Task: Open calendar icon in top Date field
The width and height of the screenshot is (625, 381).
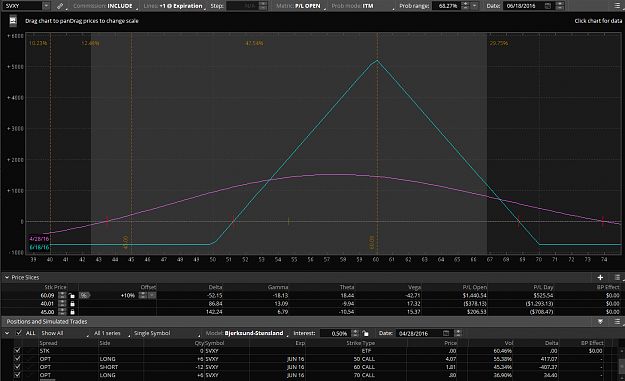Action: point(548,6)
